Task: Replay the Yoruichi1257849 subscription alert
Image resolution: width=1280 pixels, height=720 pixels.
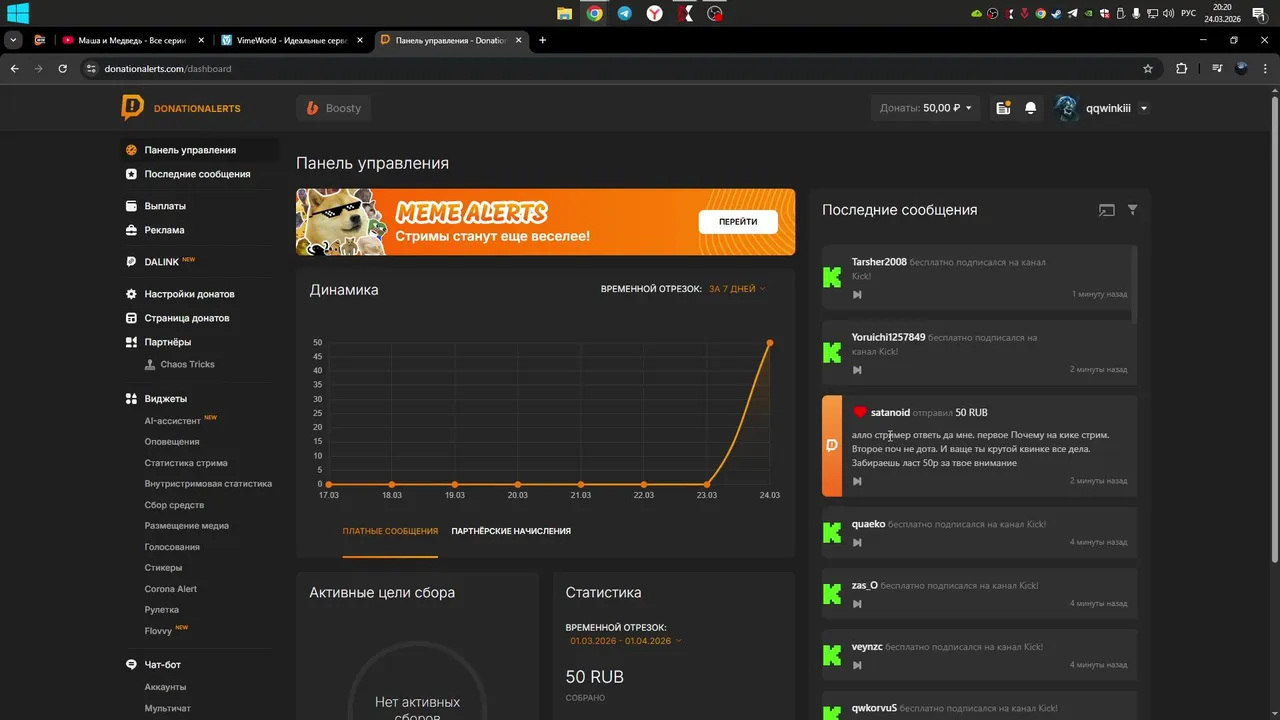Action: click(857, 370)
